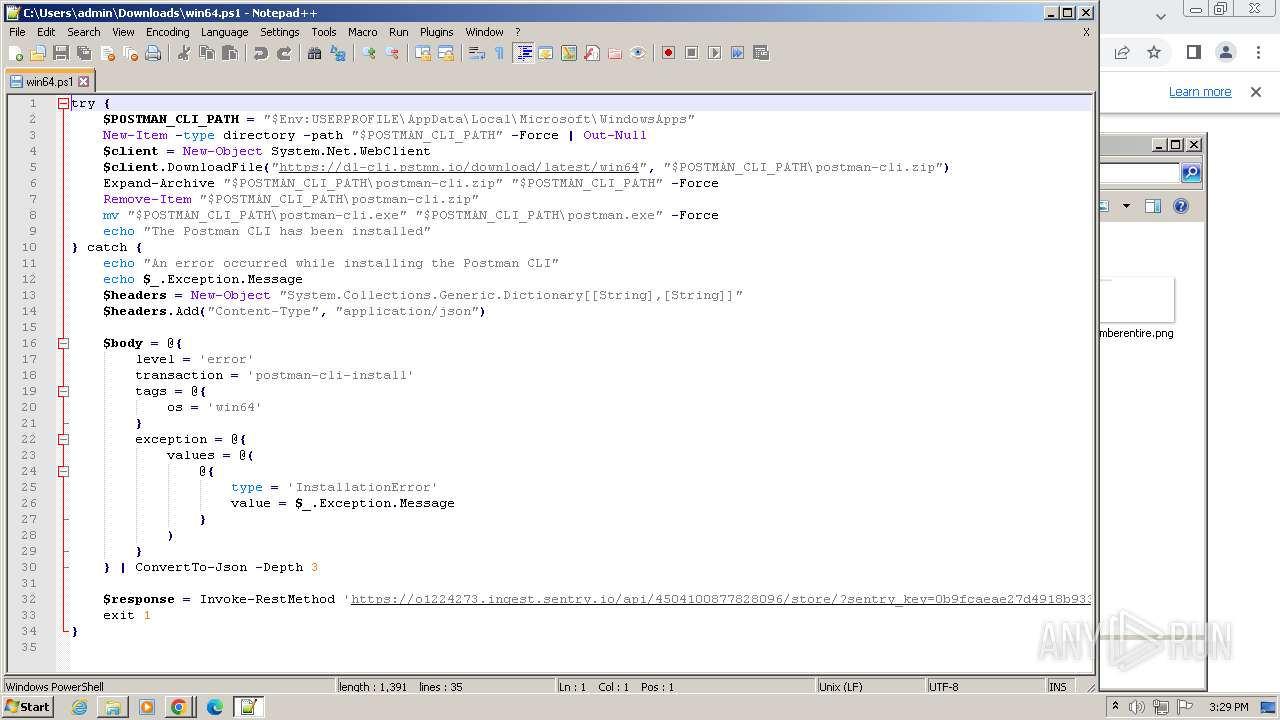Open the help question mark menu
This screenshot has width=1280, height=720.
click(517, 32)
